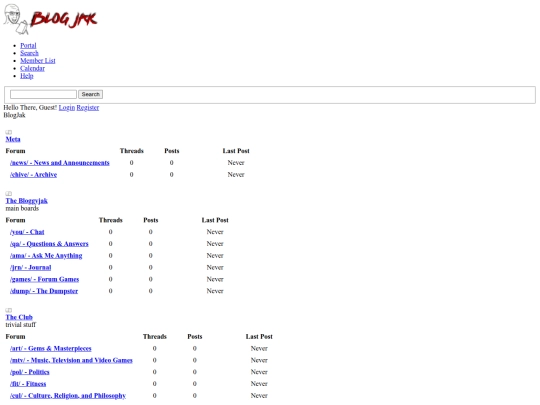Open The Club category link

(x=19, y=317)
